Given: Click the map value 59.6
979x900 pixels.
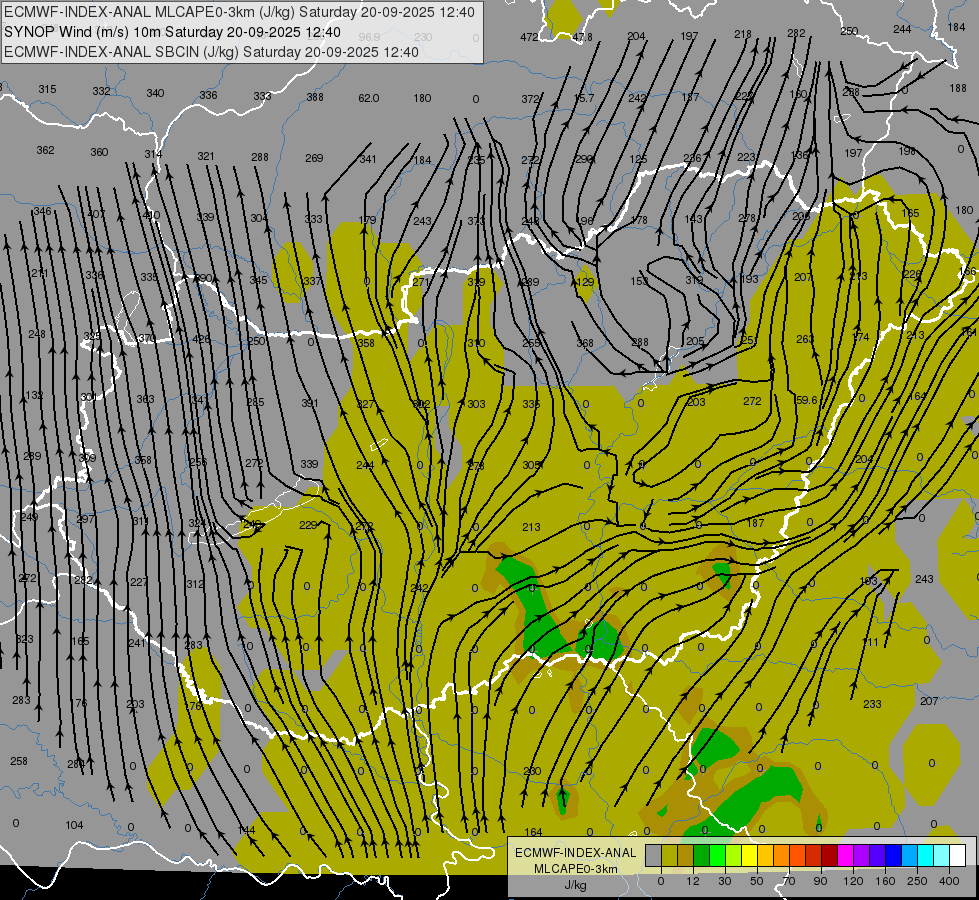Looking at the screenshot, I should tap(807, 400).
